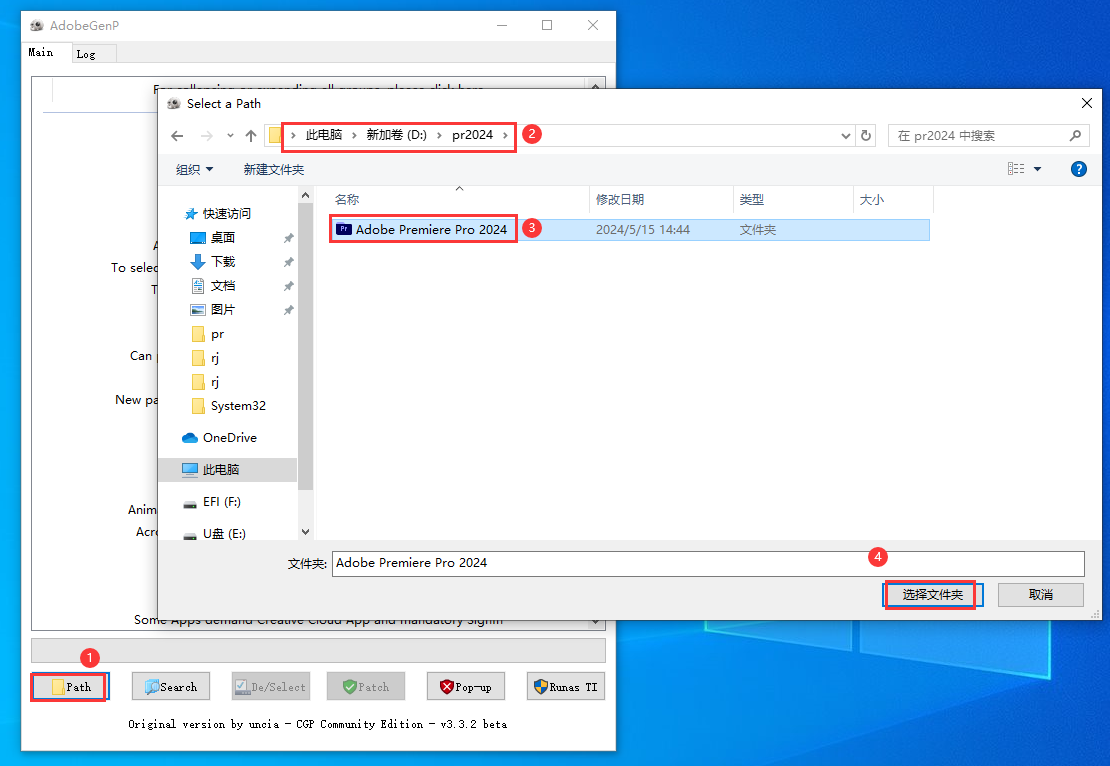The height and width of the screenshot is (766, 1110).
Task: Click the Runas TI shield button
Action: click(566, 687)
